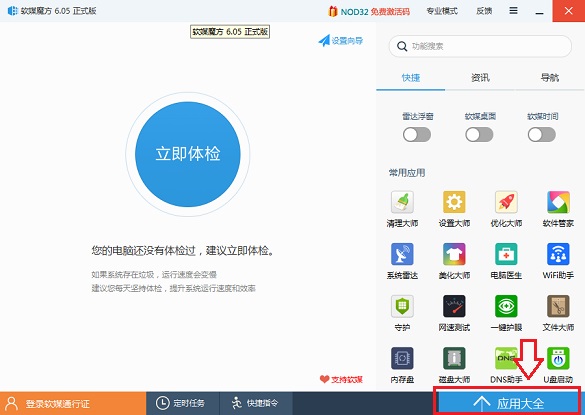The height and width of the screenshot is (415, 585).
Task: Launch 优化大师 rocket icon
Action: point(506,202)
